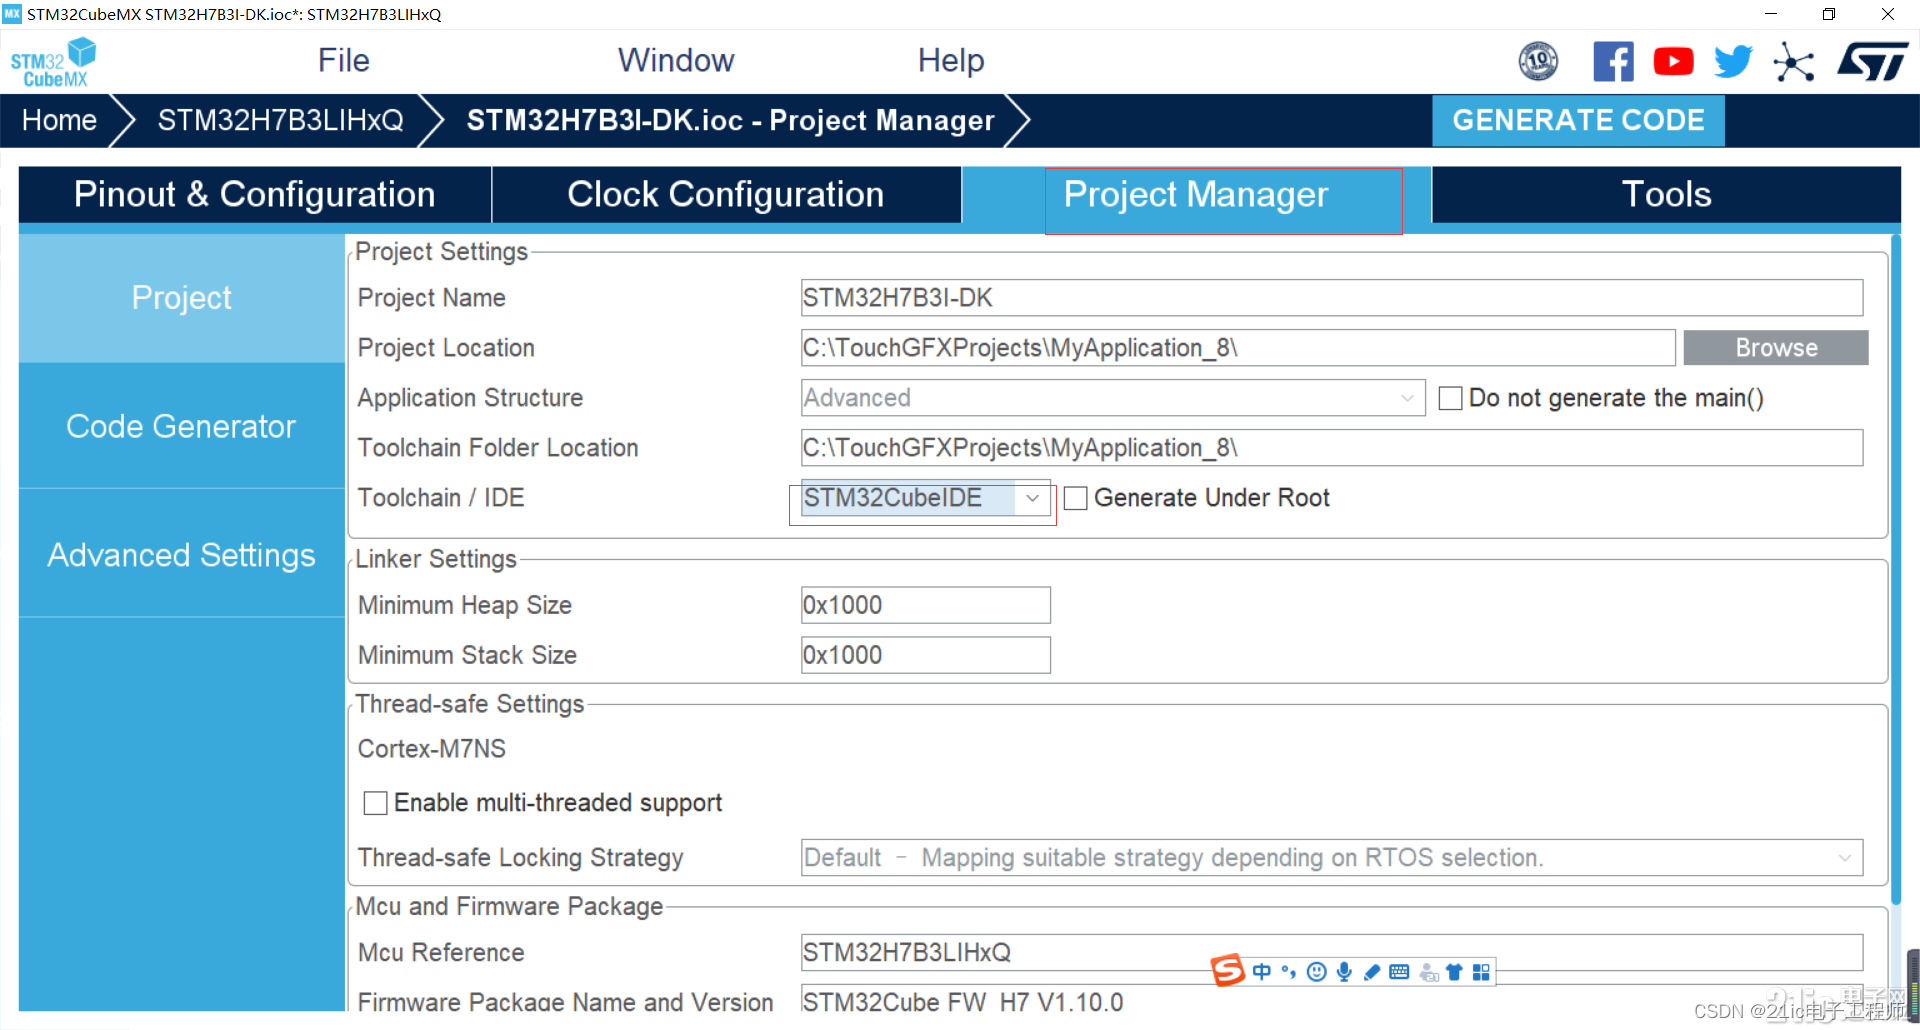Open the Help menu
Screen dimensions: 1920x1030
click(951, 61)
